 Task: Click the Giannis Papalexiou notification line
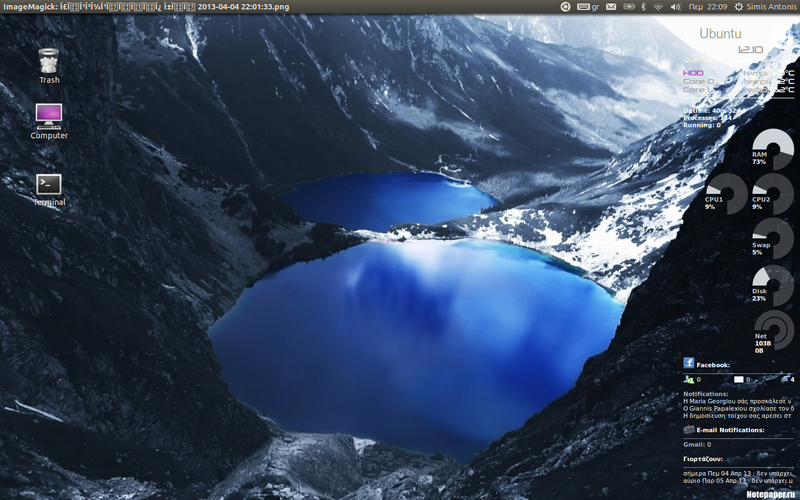(738, 409)
